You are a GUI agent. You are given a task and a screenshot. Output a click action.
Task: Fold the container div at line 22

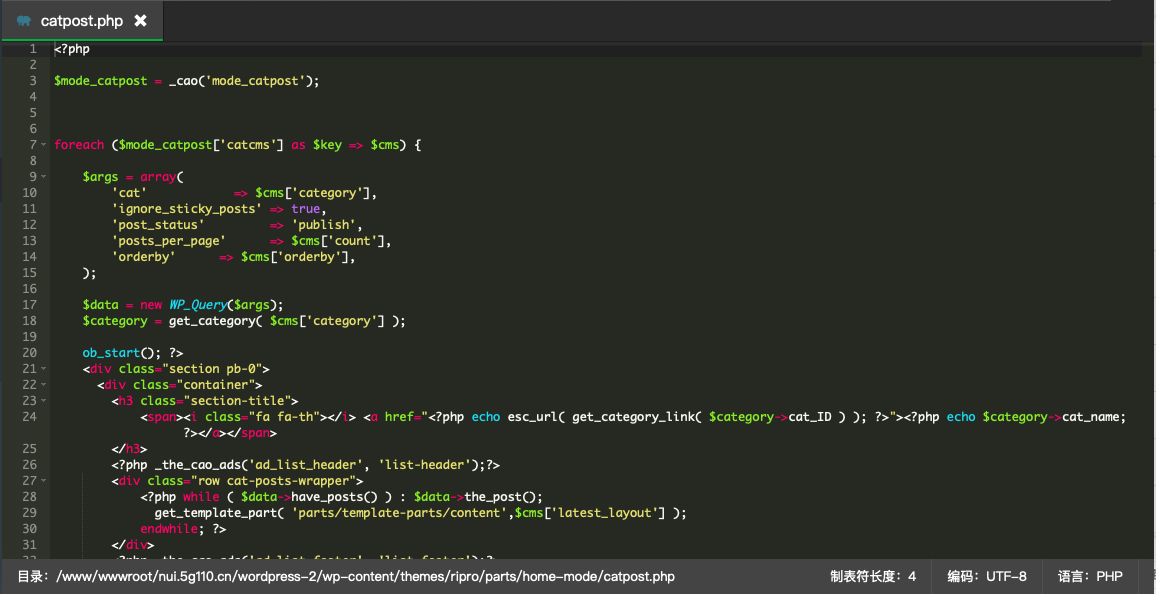[43, 385]
